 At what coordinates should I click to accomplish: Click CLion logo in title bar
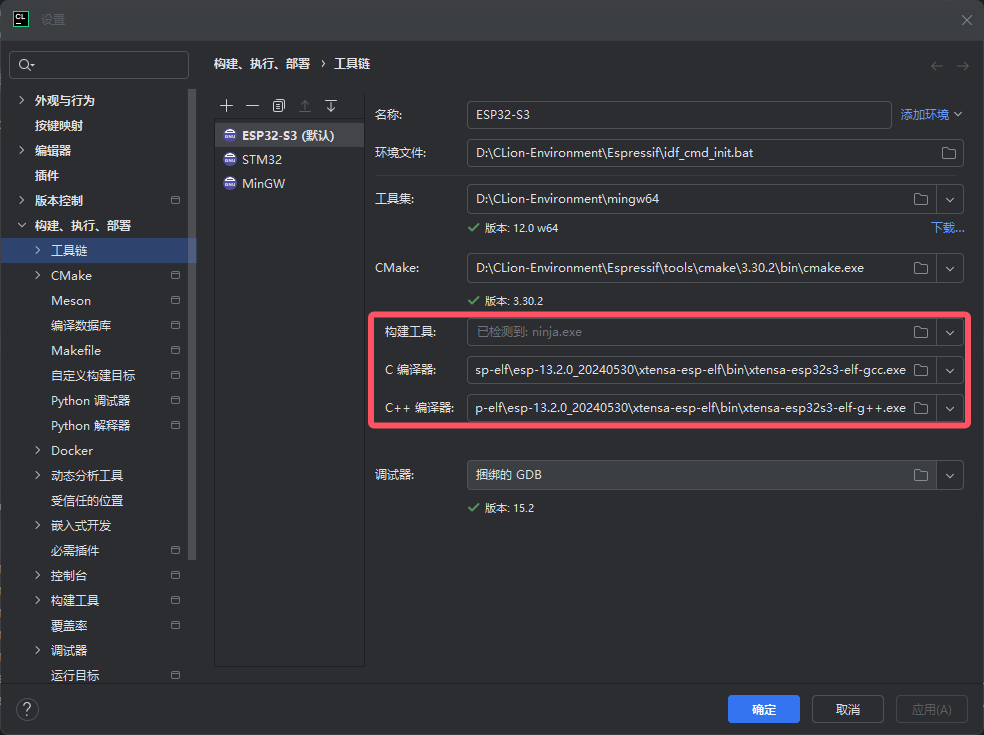point(21,19)
